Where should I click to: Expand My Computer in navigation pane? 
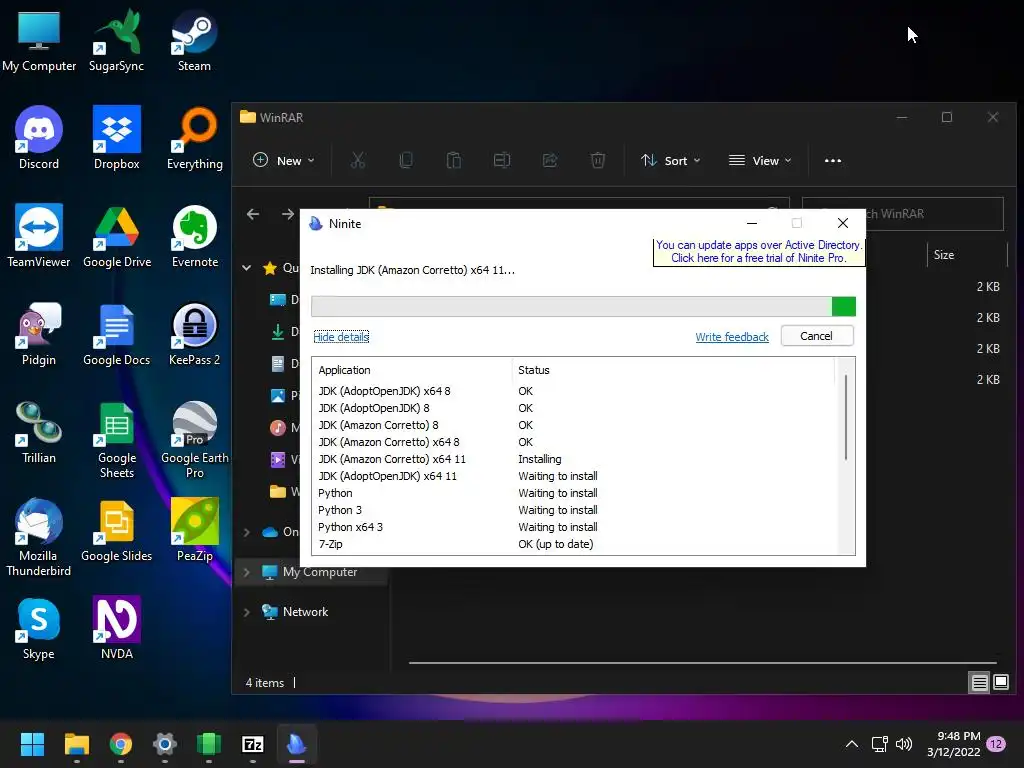point(247,572)
